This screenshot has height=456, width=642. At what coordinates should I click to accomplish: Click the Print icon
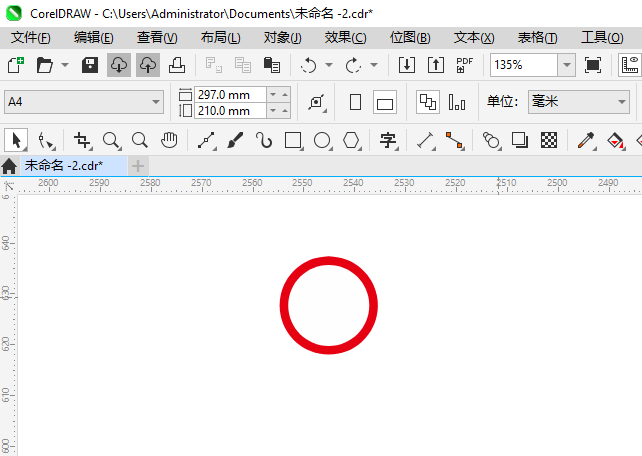[177, 65]
